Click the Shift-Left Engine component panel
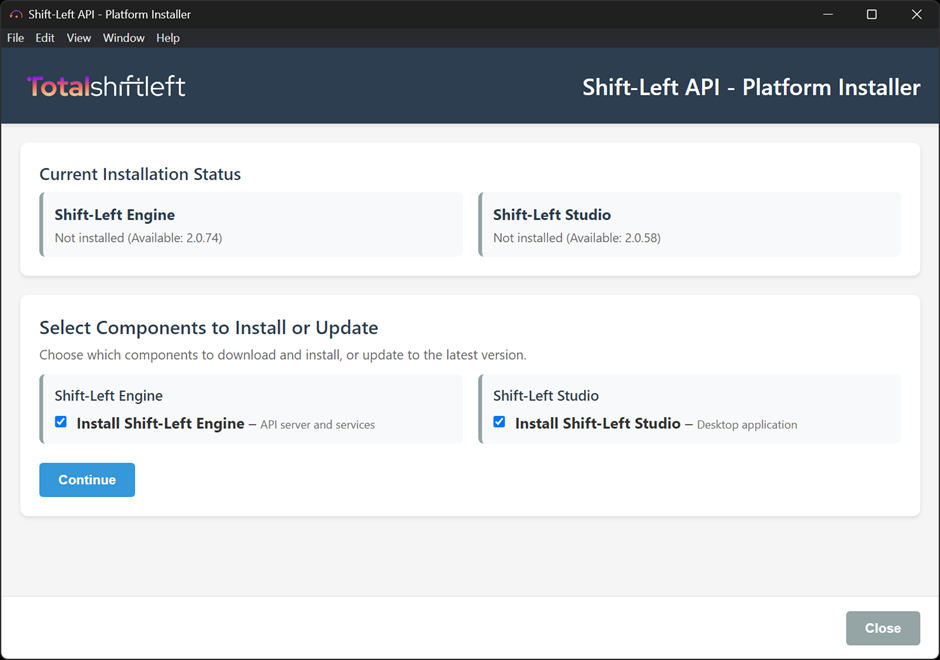This screenshot has width=940, height=660. [x=250, y=408]
